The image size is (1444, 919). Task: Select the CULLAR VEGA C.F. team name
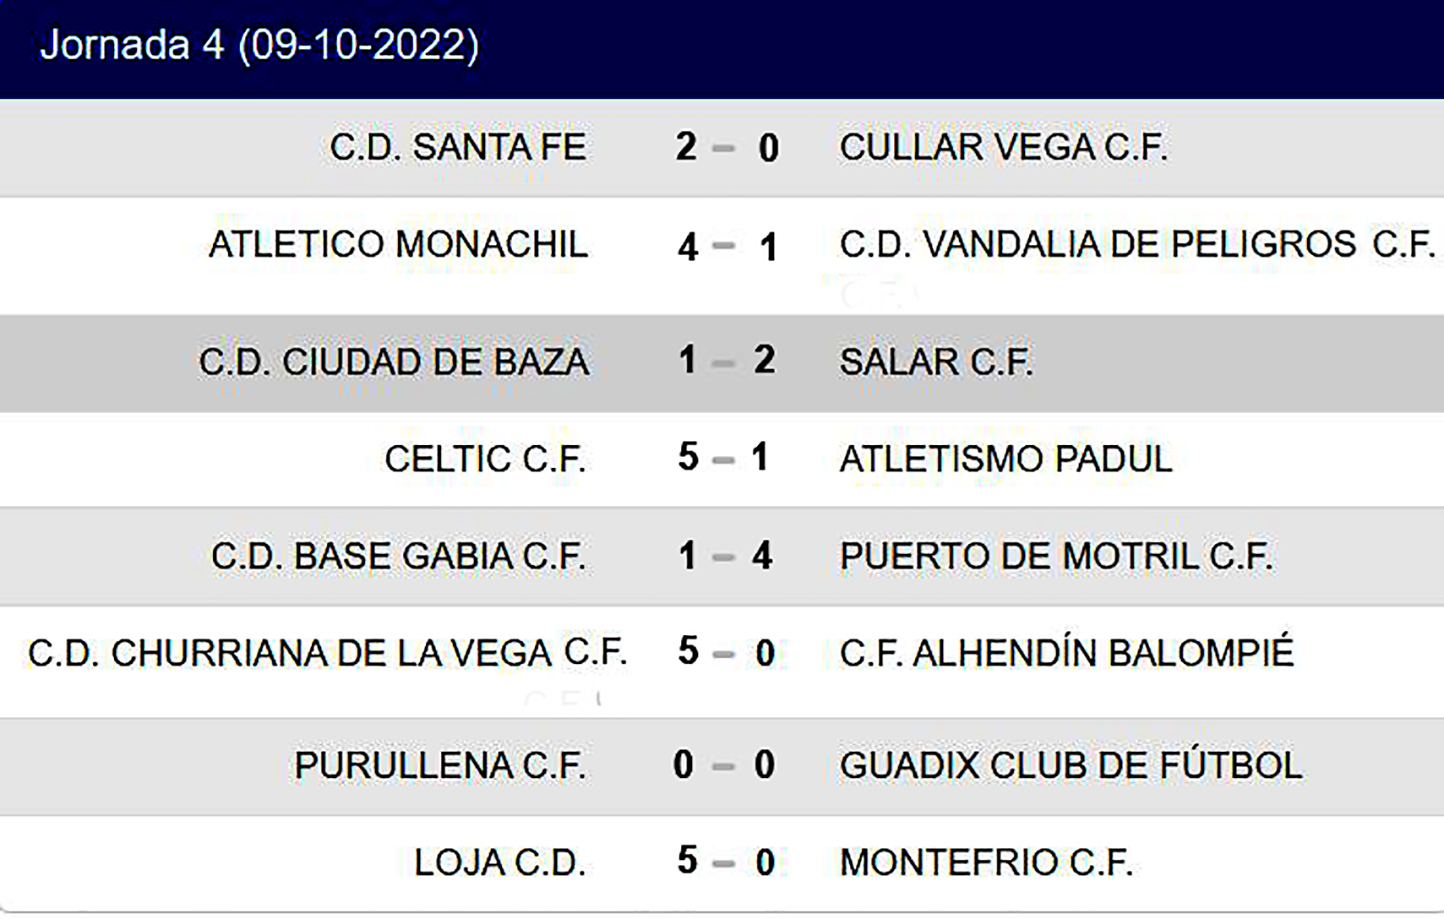(1003, 148)
